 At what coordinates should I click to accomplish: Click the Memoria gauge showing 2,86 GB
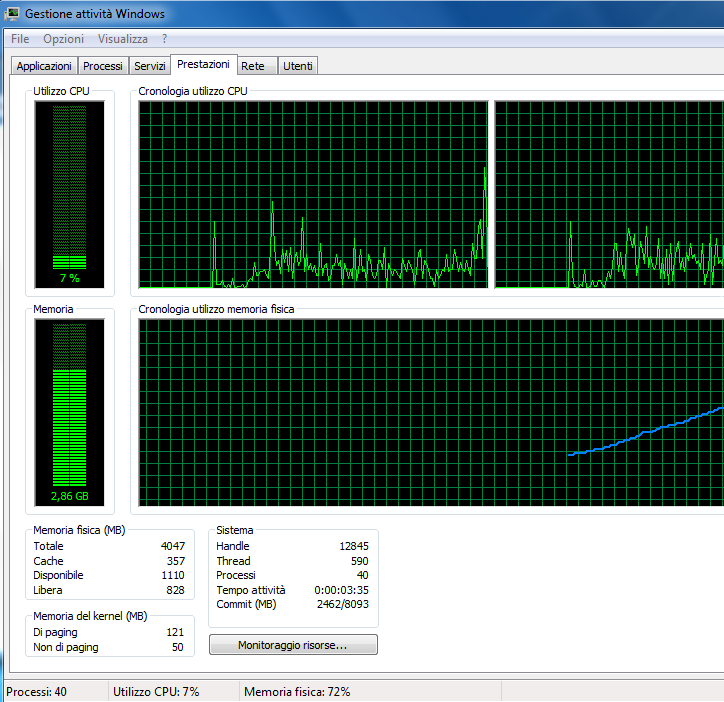tap(69, 412)
